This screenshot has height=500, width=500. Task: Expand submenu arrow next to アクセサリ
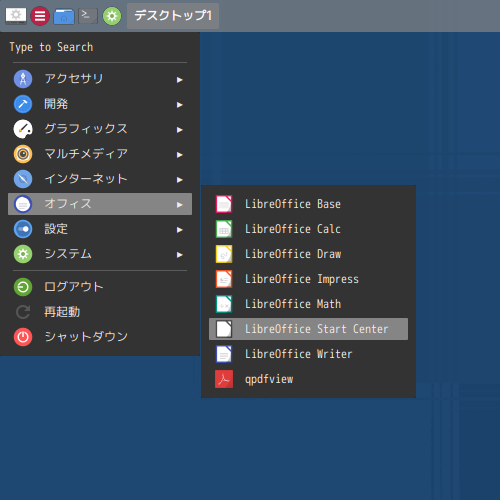[x=180, y=80]
